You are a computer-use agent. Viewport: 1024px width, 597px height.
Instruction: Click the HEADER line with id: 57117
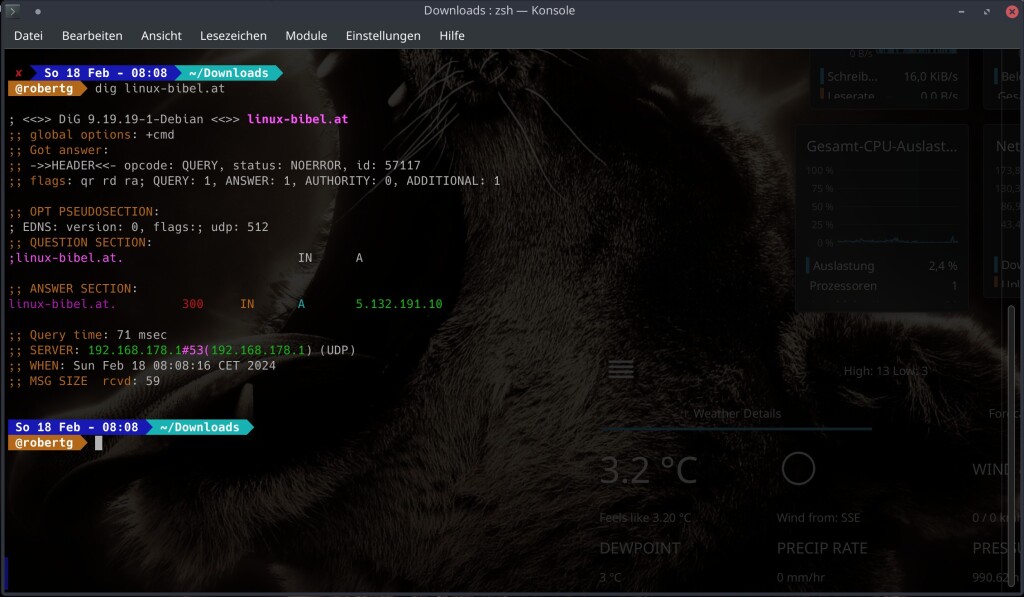(215, 165)
